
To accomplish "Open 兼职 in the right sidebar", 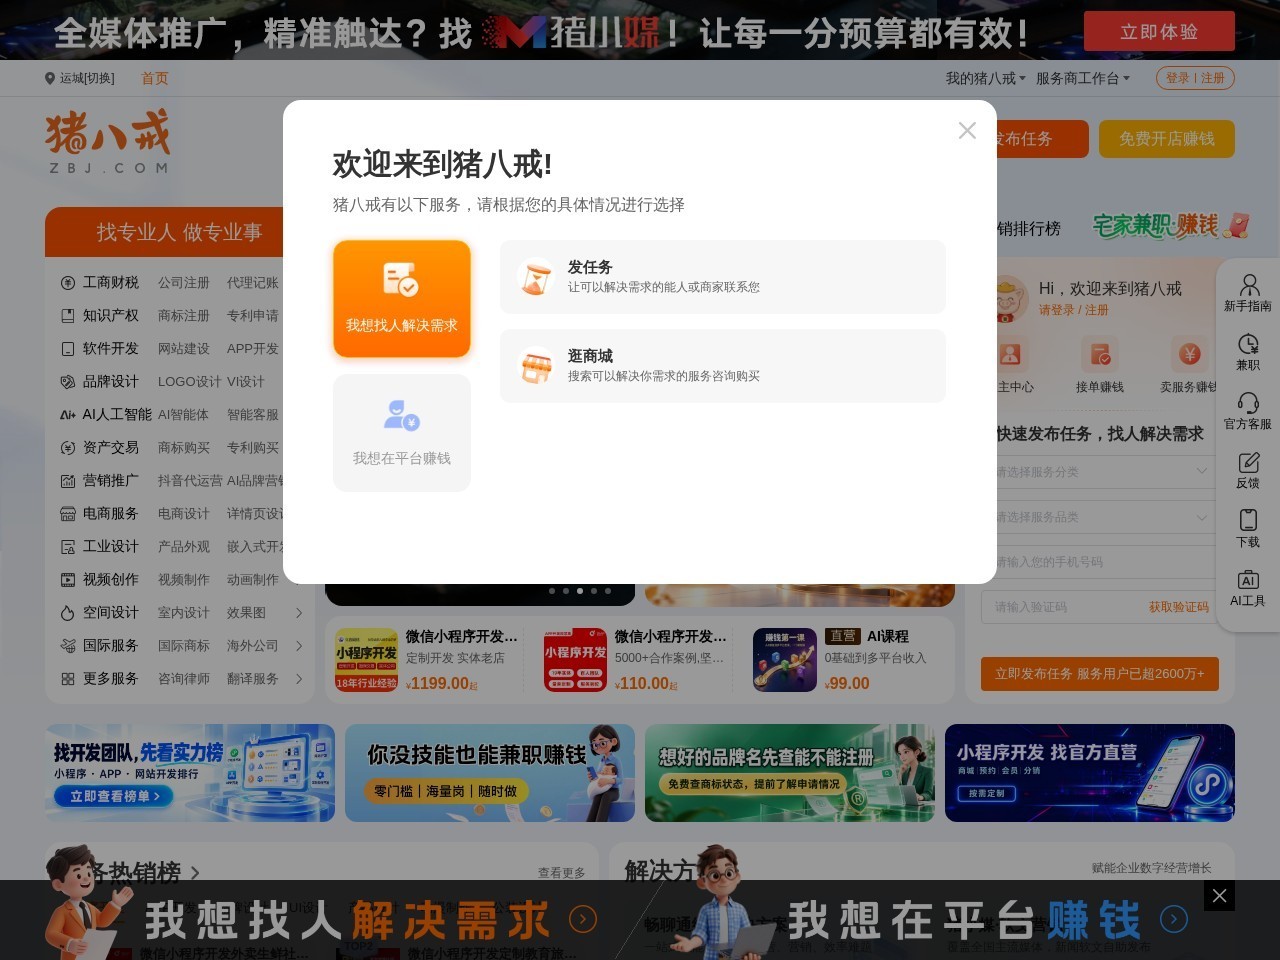I will (1248, 353).
